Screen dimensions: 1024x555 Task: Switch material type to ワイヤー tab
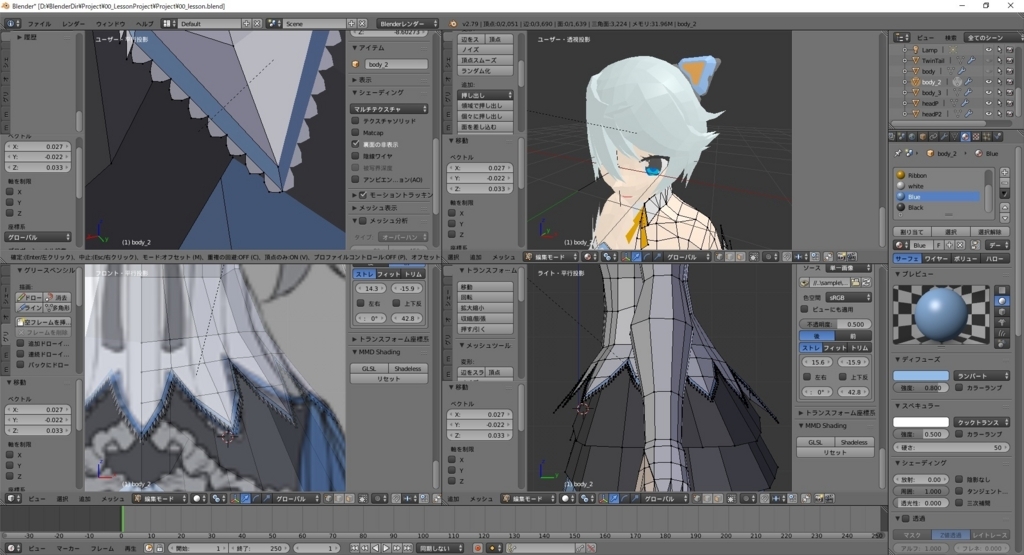click(x=935, y=259)
